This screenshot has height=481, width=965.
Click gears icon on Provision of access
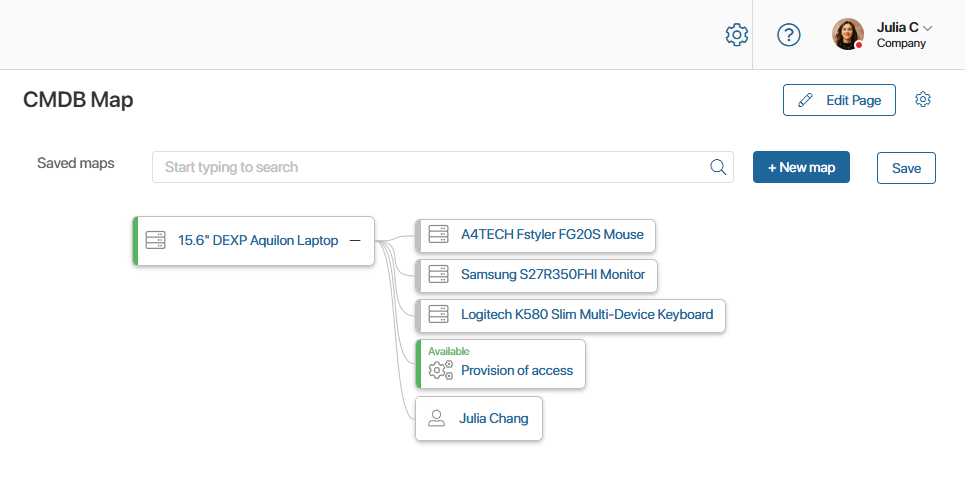pos(441,370)
